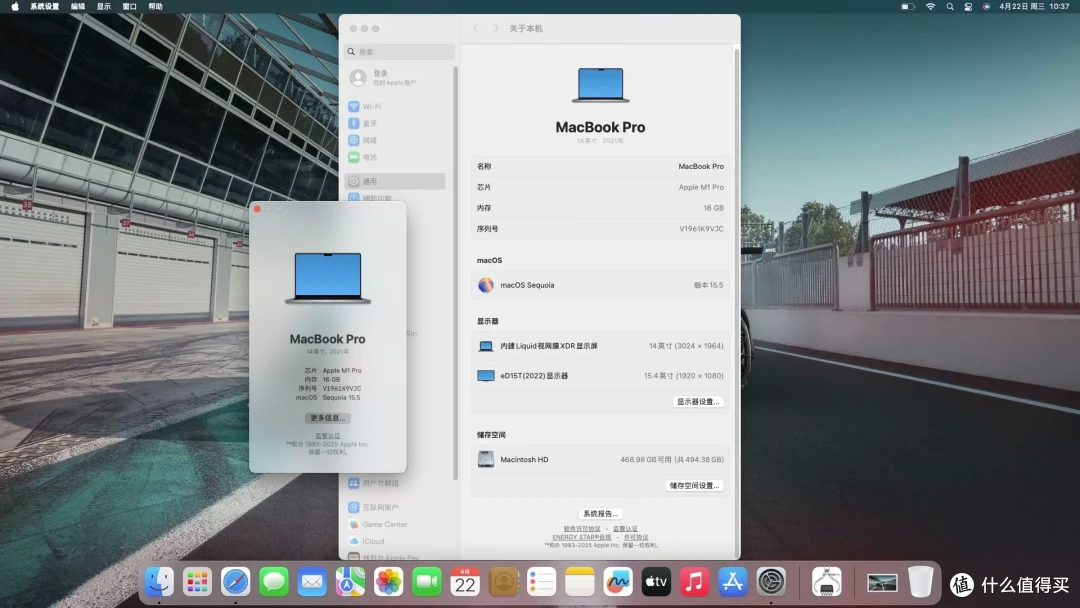
Task: Click the battery status icon in menu bar
Action: [x=908, y=6]
